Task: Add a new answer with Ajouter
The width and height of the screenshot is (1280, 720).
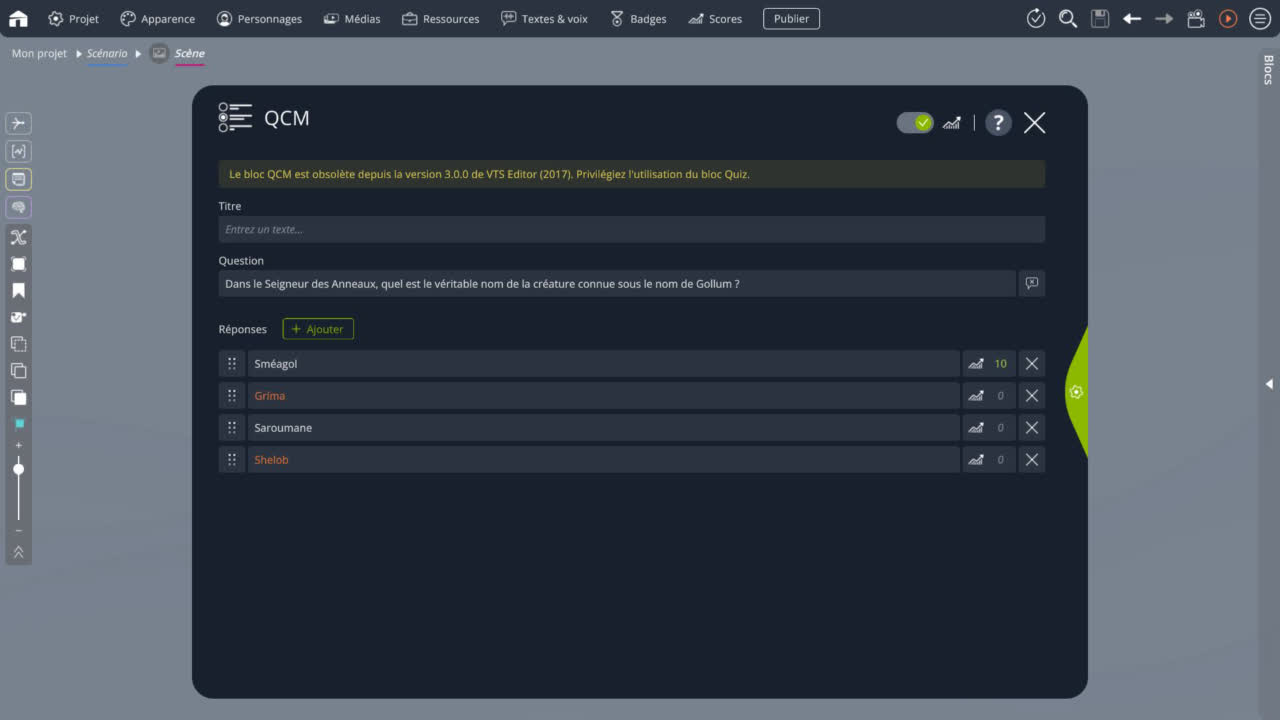Action: 318,329
